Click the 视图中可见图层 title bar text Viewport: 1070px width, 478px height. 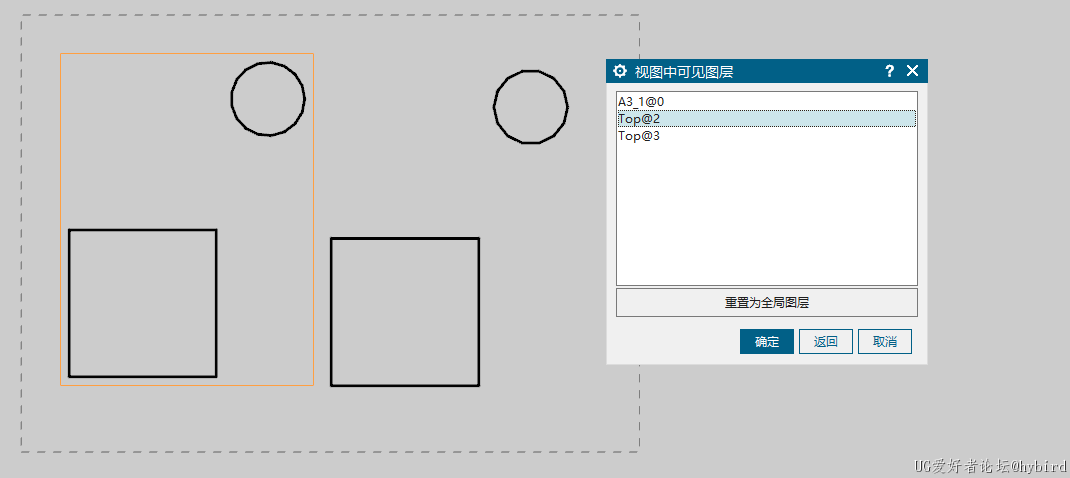click(684, 71)
